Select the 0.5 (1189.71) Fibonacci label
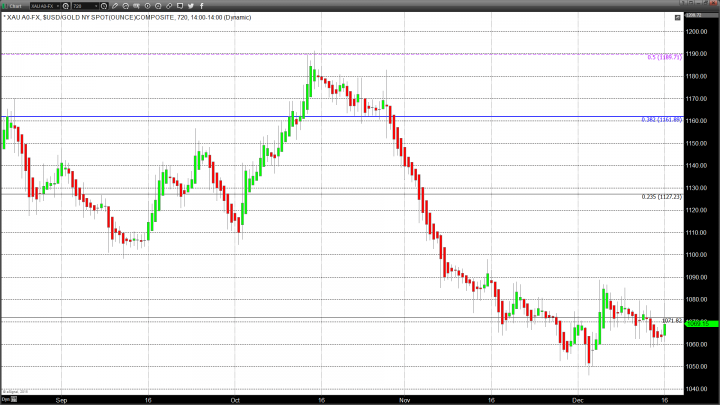Viewport: 720px width, 405px height. point(665,57)
